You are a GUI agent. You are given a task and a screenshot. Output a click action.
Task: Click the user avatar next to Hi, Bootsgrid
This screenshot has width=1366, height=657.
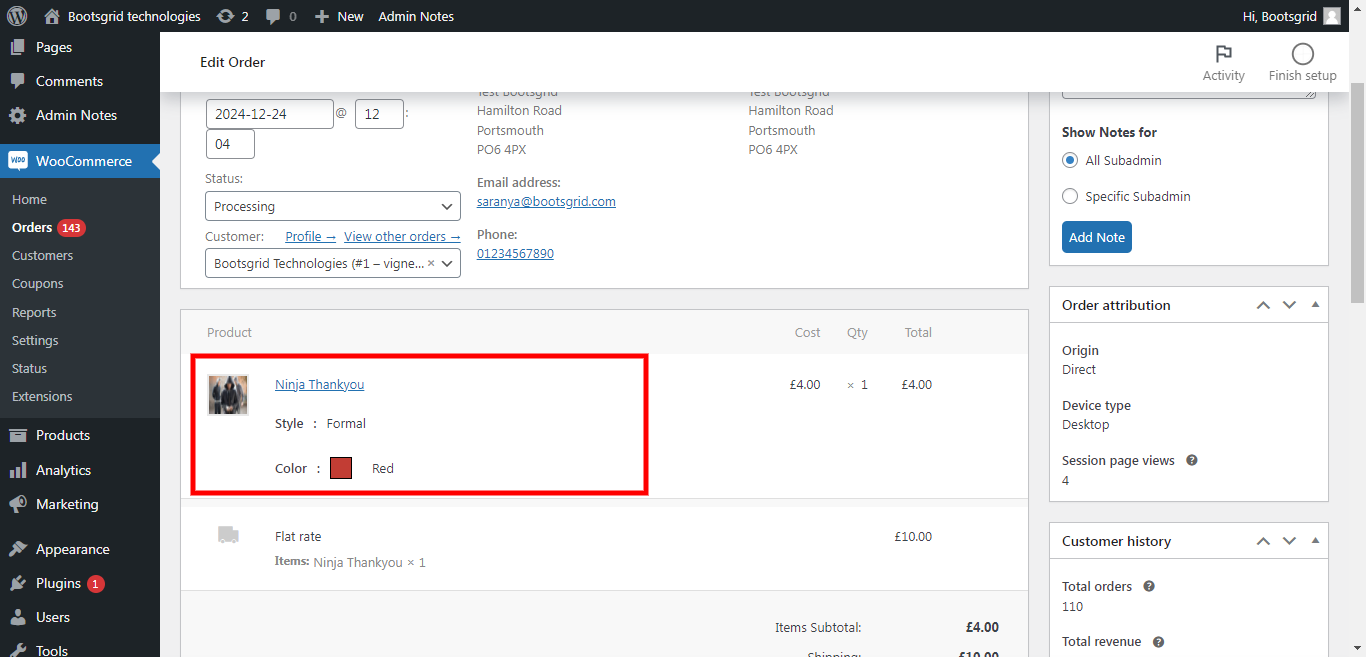point(1331,16)
